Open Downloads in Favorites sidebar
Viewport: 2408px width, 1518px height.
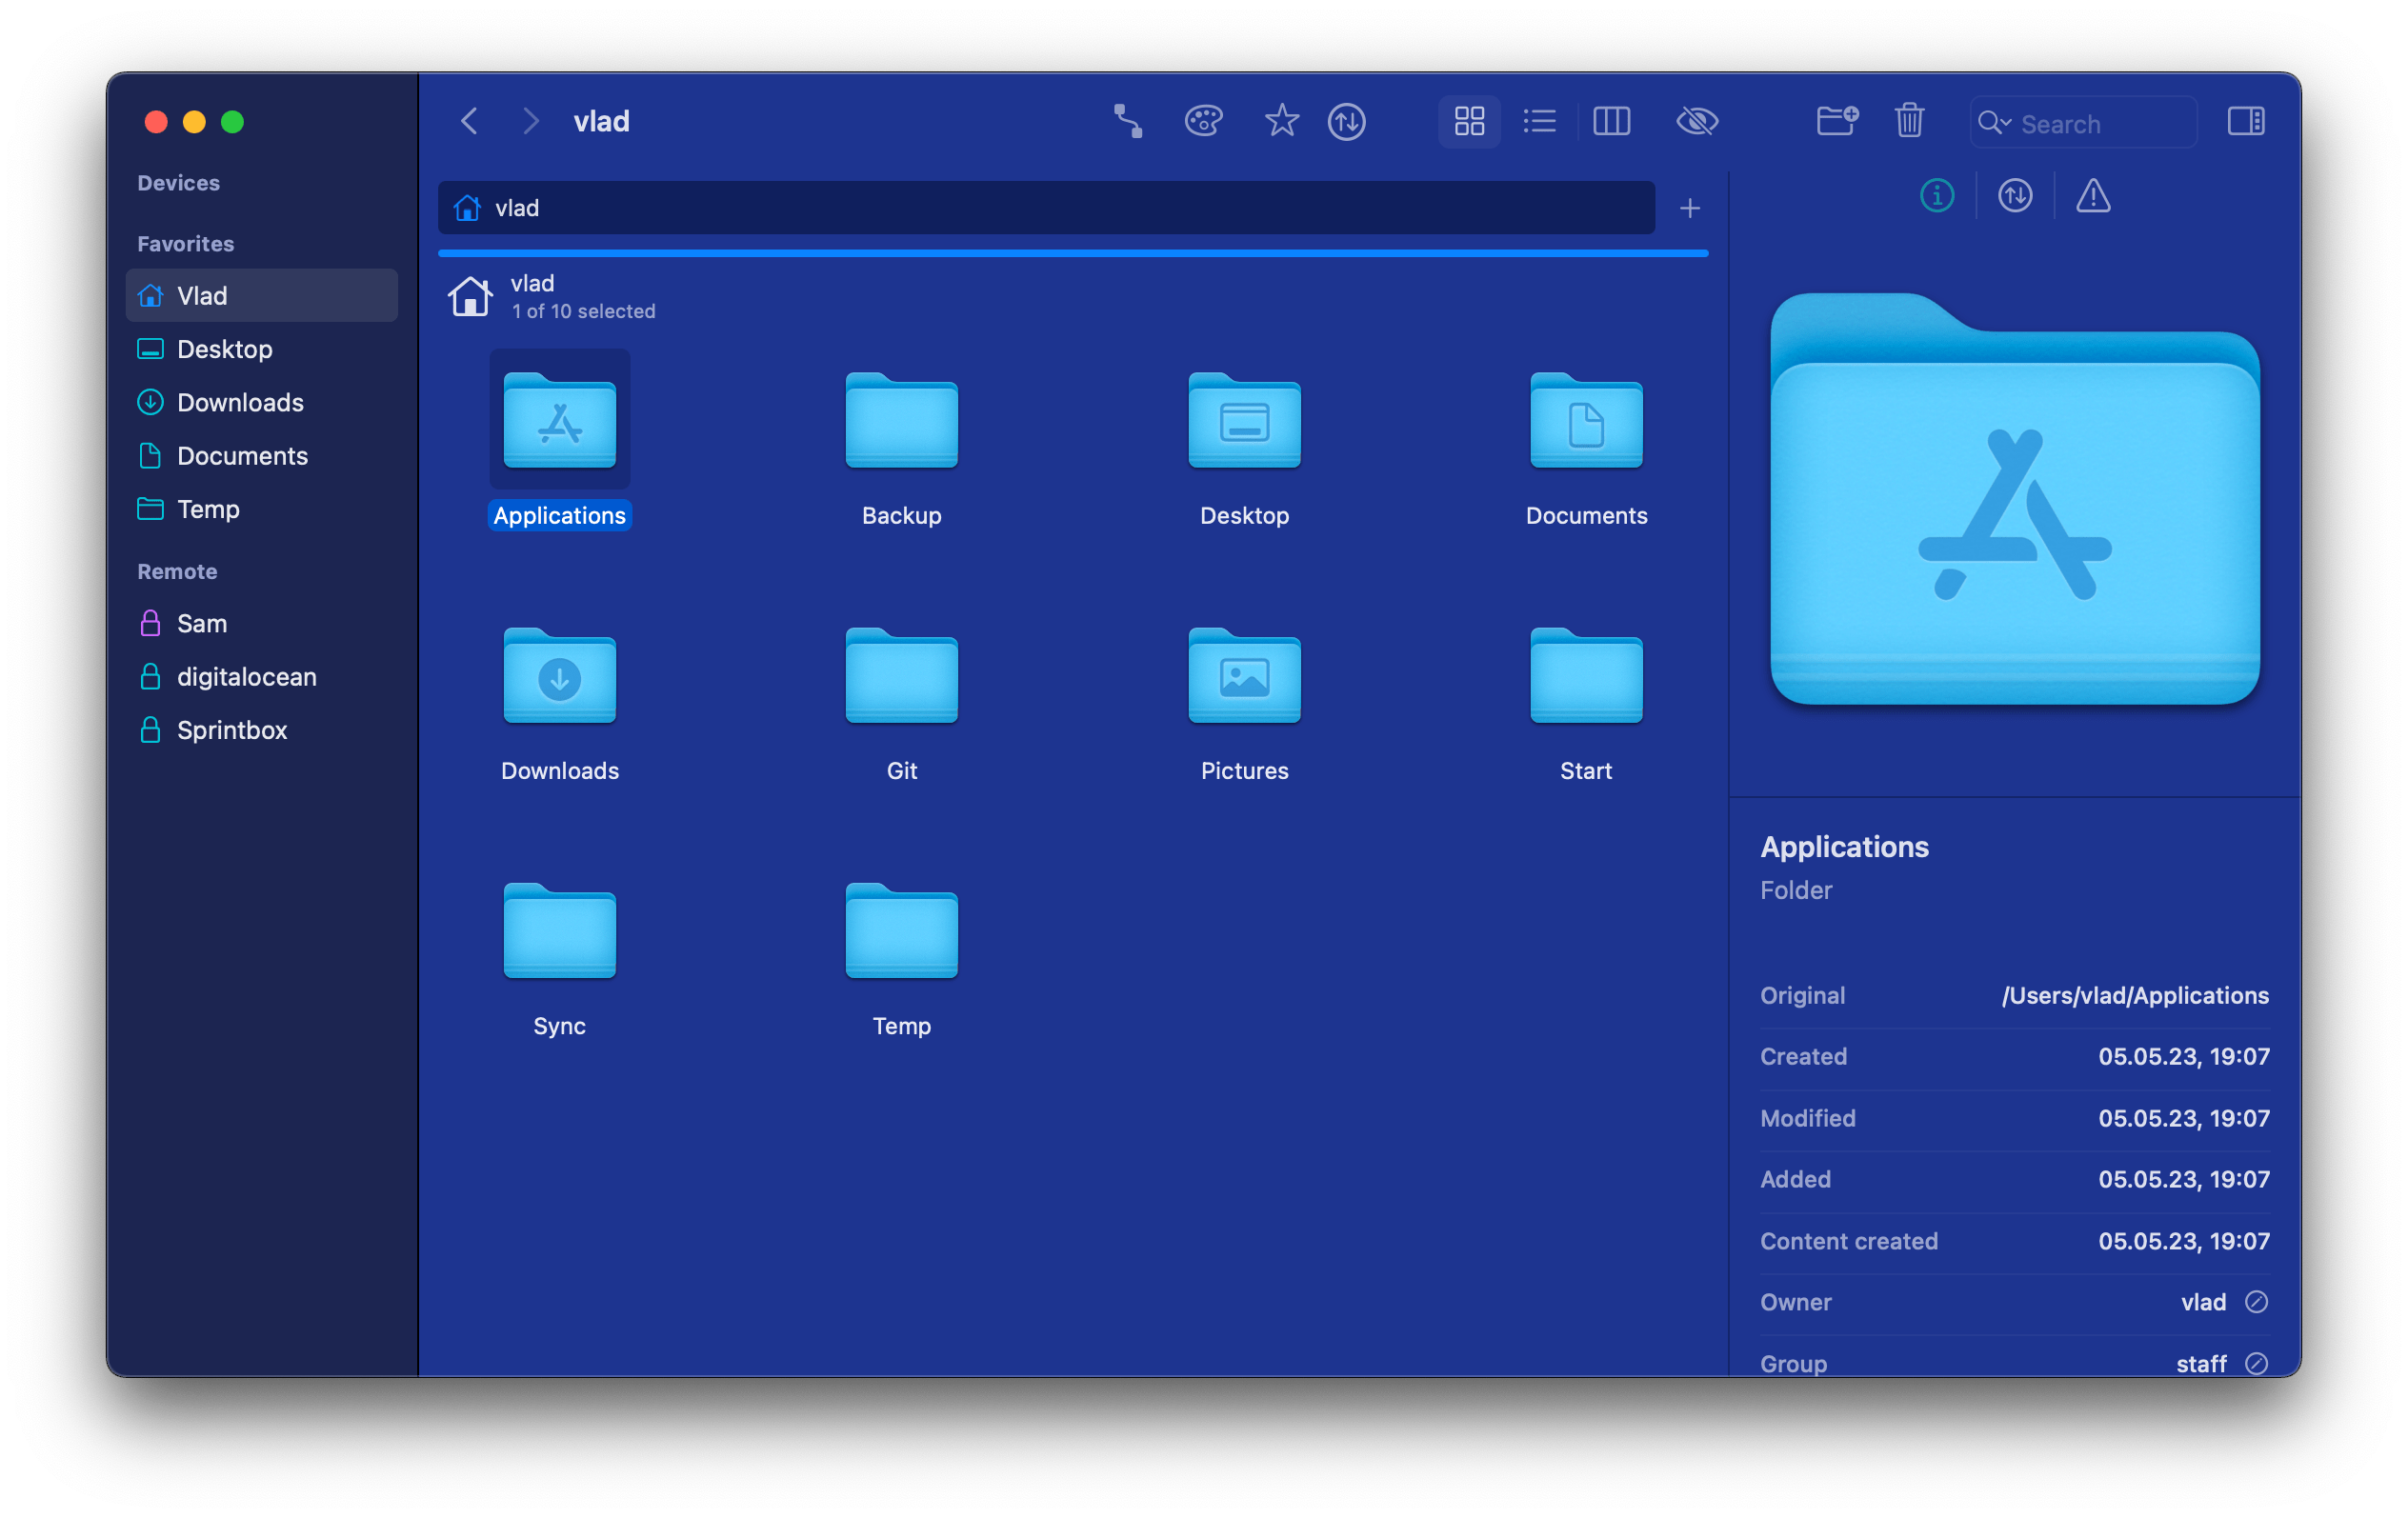point(262,402)
